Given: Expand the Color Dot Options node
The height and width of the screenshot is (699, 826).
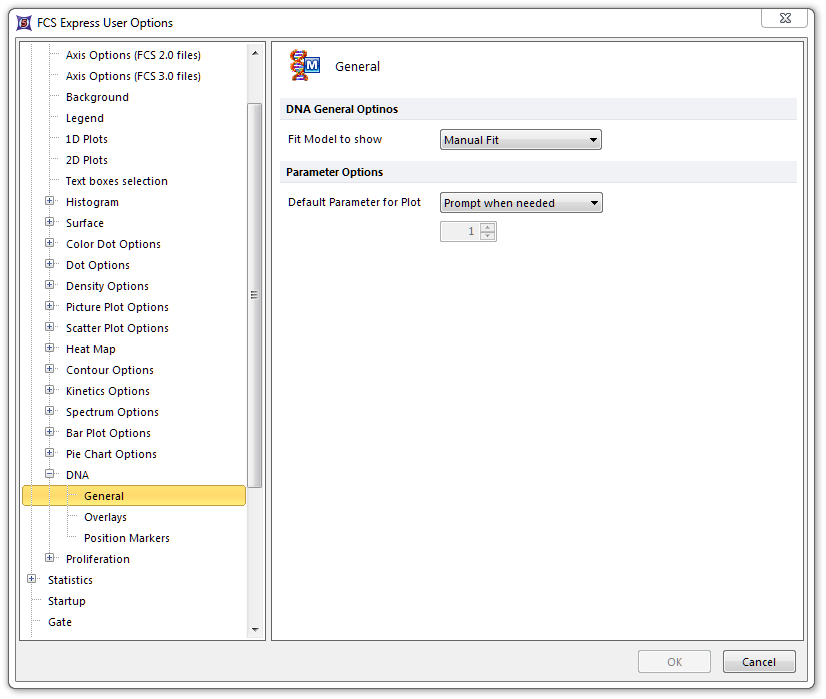Looking at the screenshot, I should click(x=50, y=243).
